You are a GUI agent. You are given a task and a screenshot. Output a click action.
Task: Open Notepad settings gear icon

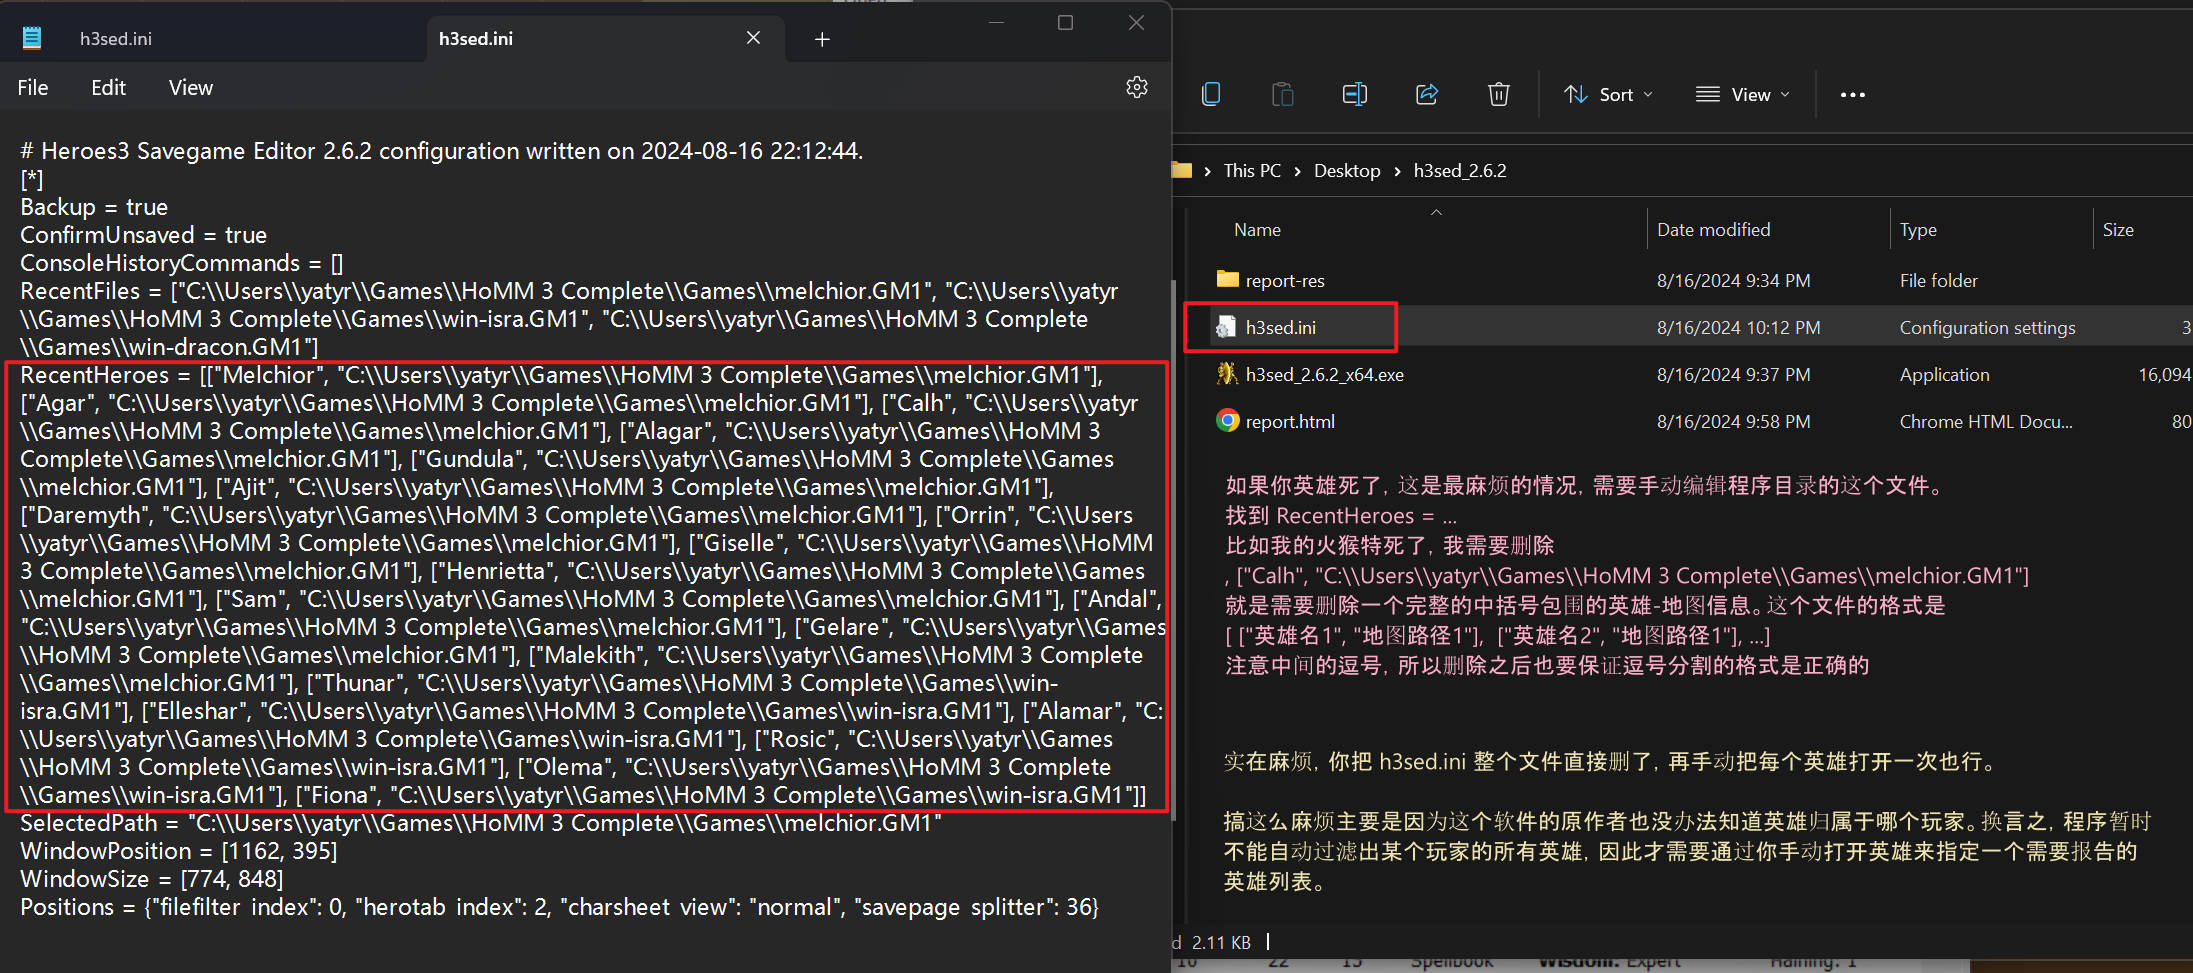click(x=1137, y=88)
